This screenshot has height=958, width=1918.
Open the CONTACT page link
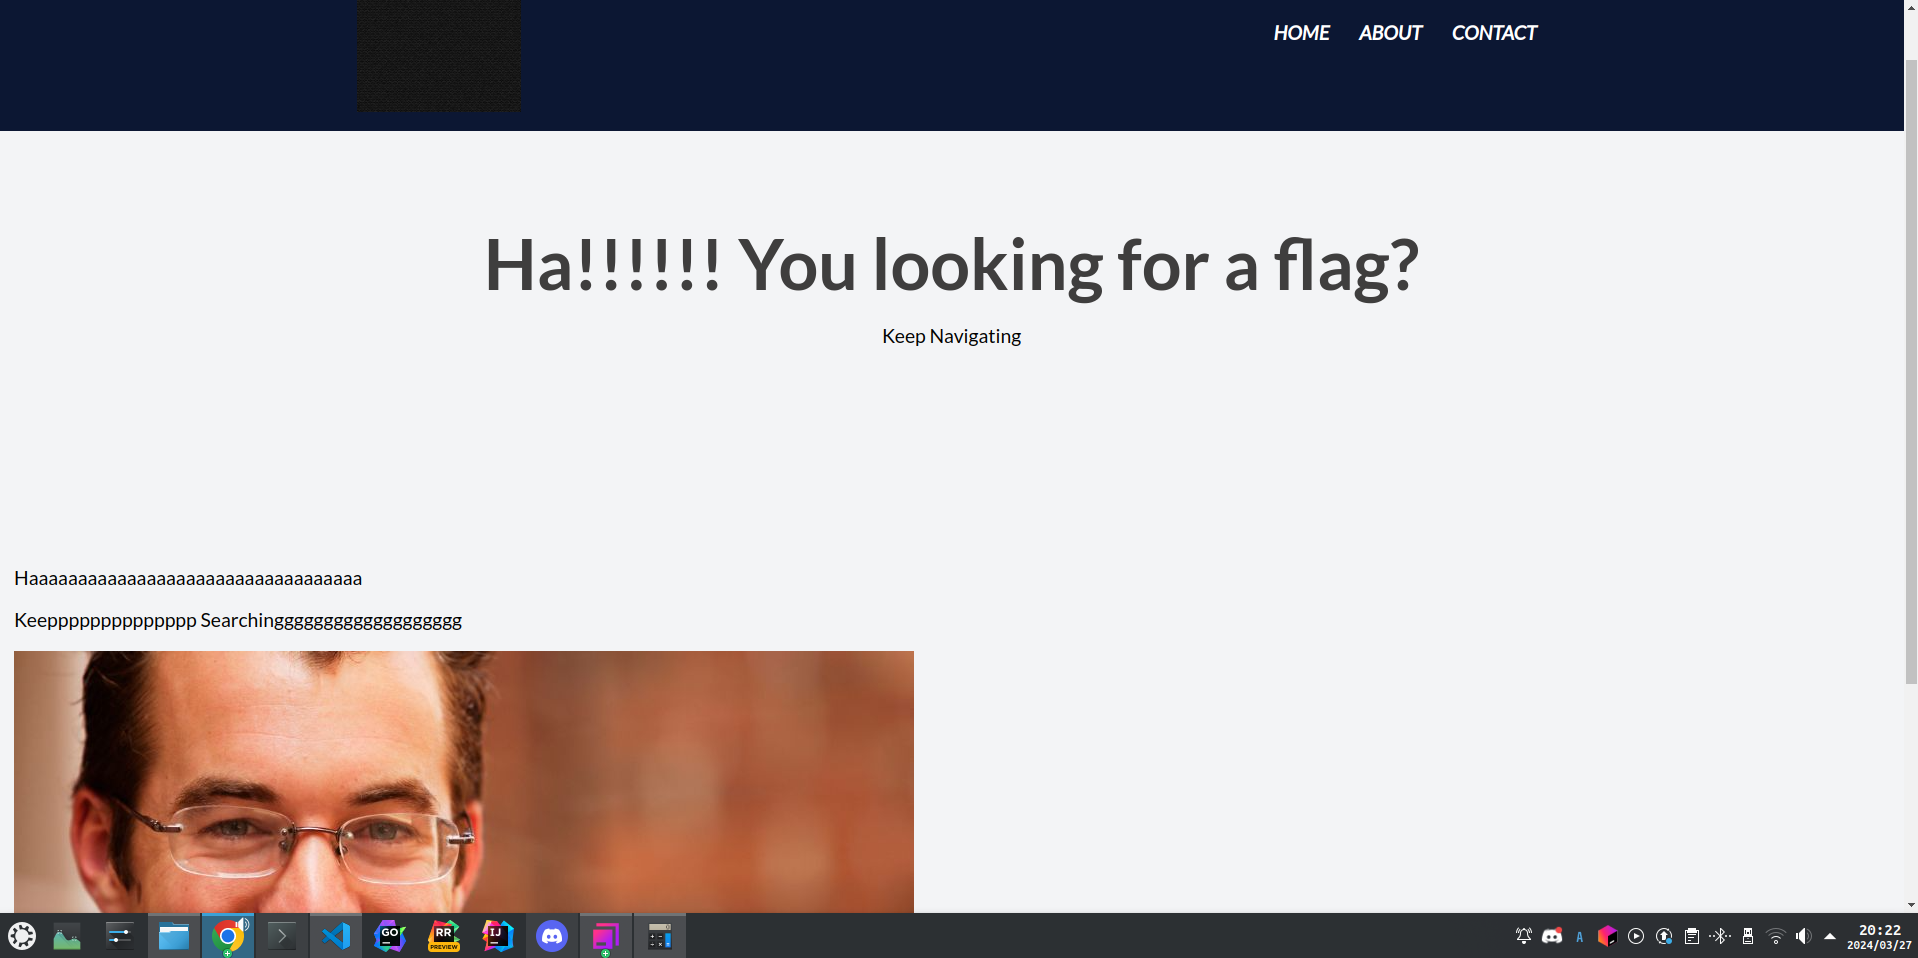pyautogui.click(x=1494, y=33)
